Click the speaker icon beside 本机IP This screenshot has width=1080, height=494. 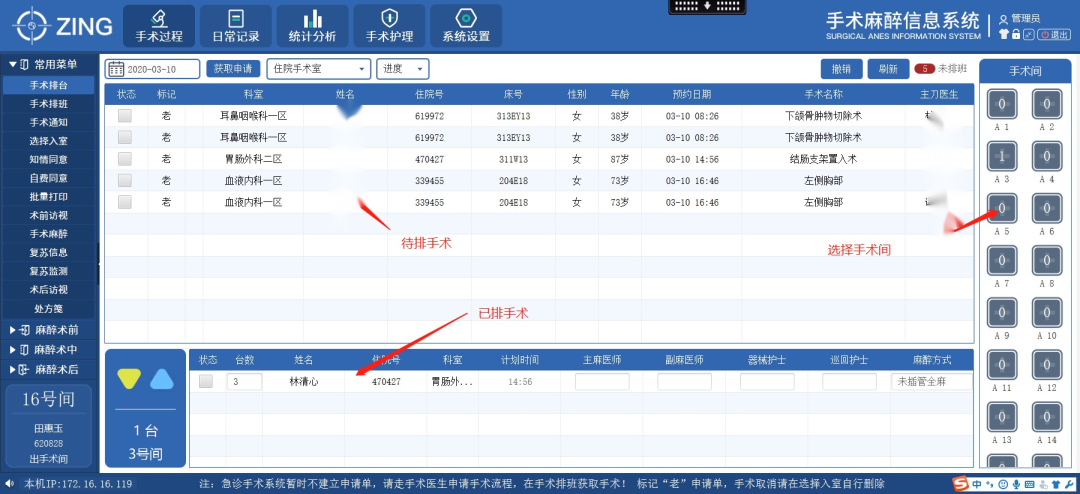8,484
